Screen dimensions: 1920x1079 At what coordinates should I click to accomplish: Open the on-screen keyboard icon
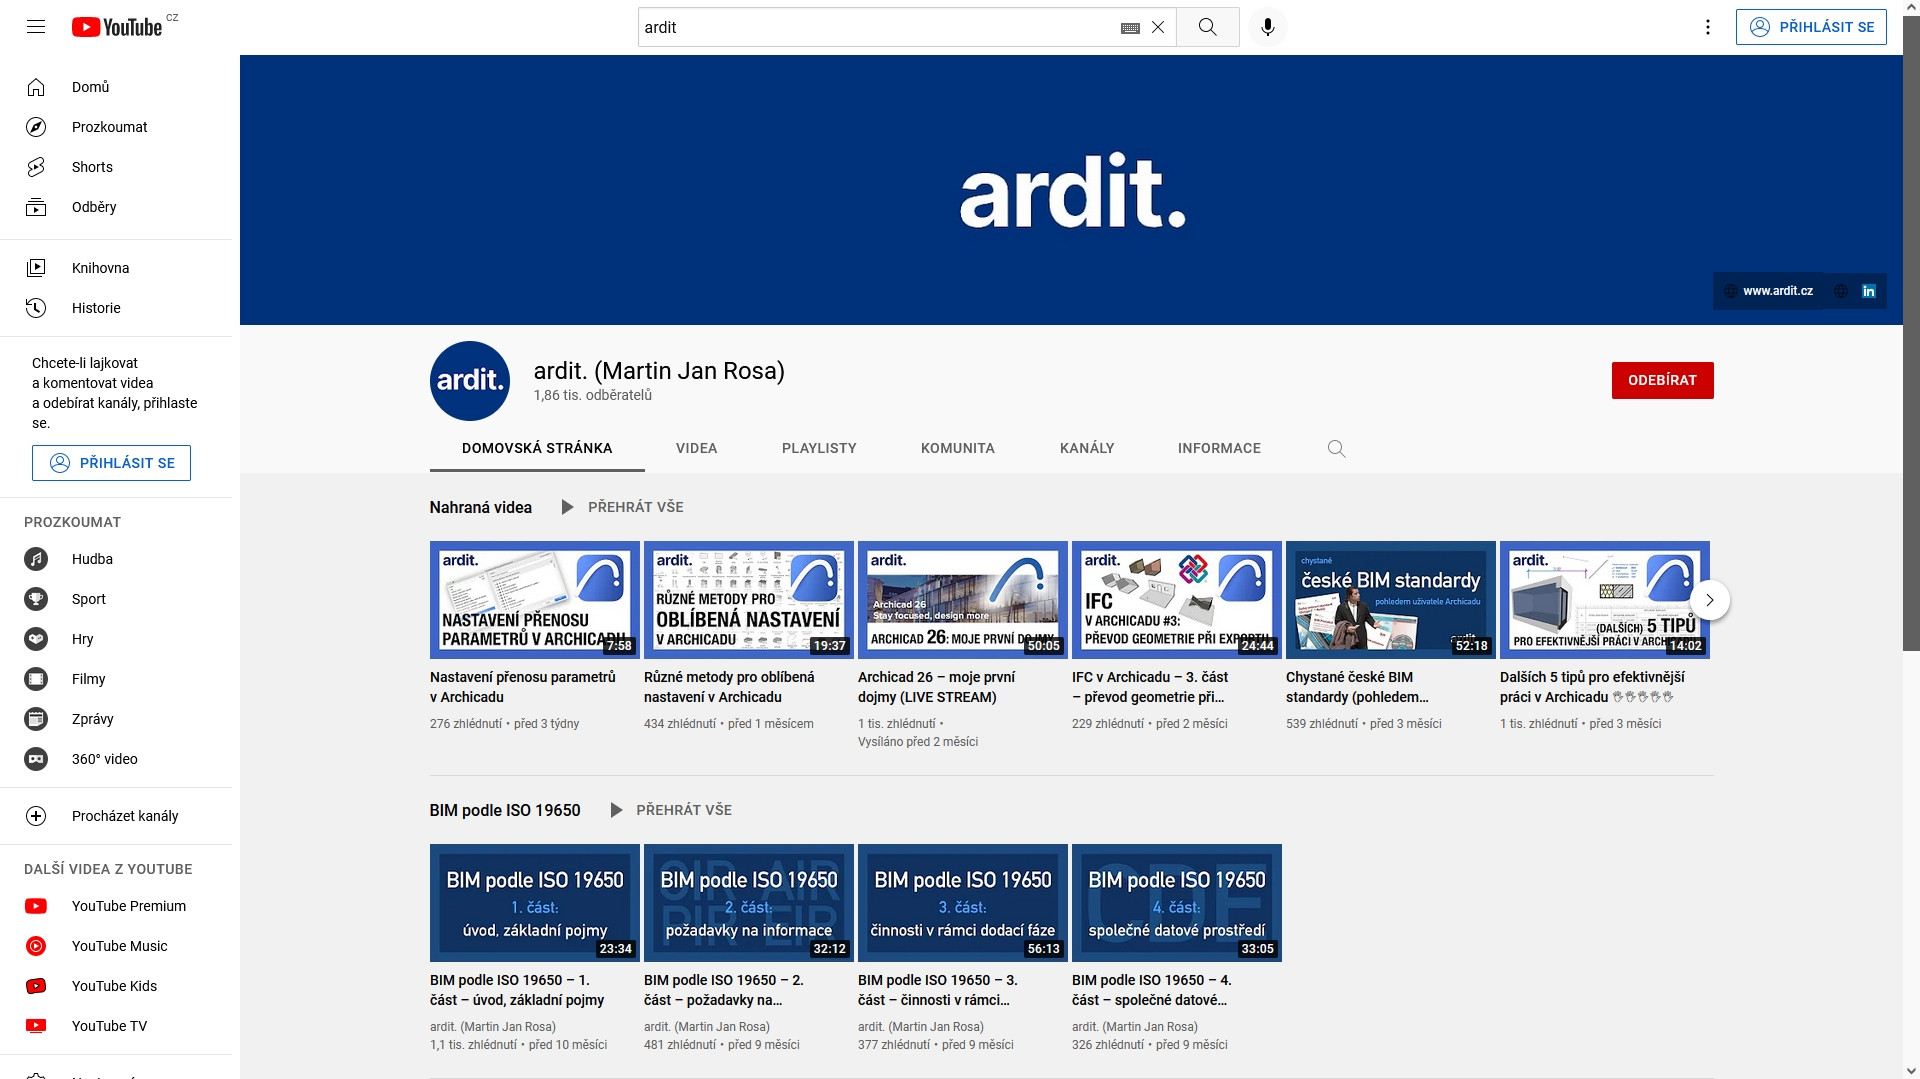[1130, 28]
